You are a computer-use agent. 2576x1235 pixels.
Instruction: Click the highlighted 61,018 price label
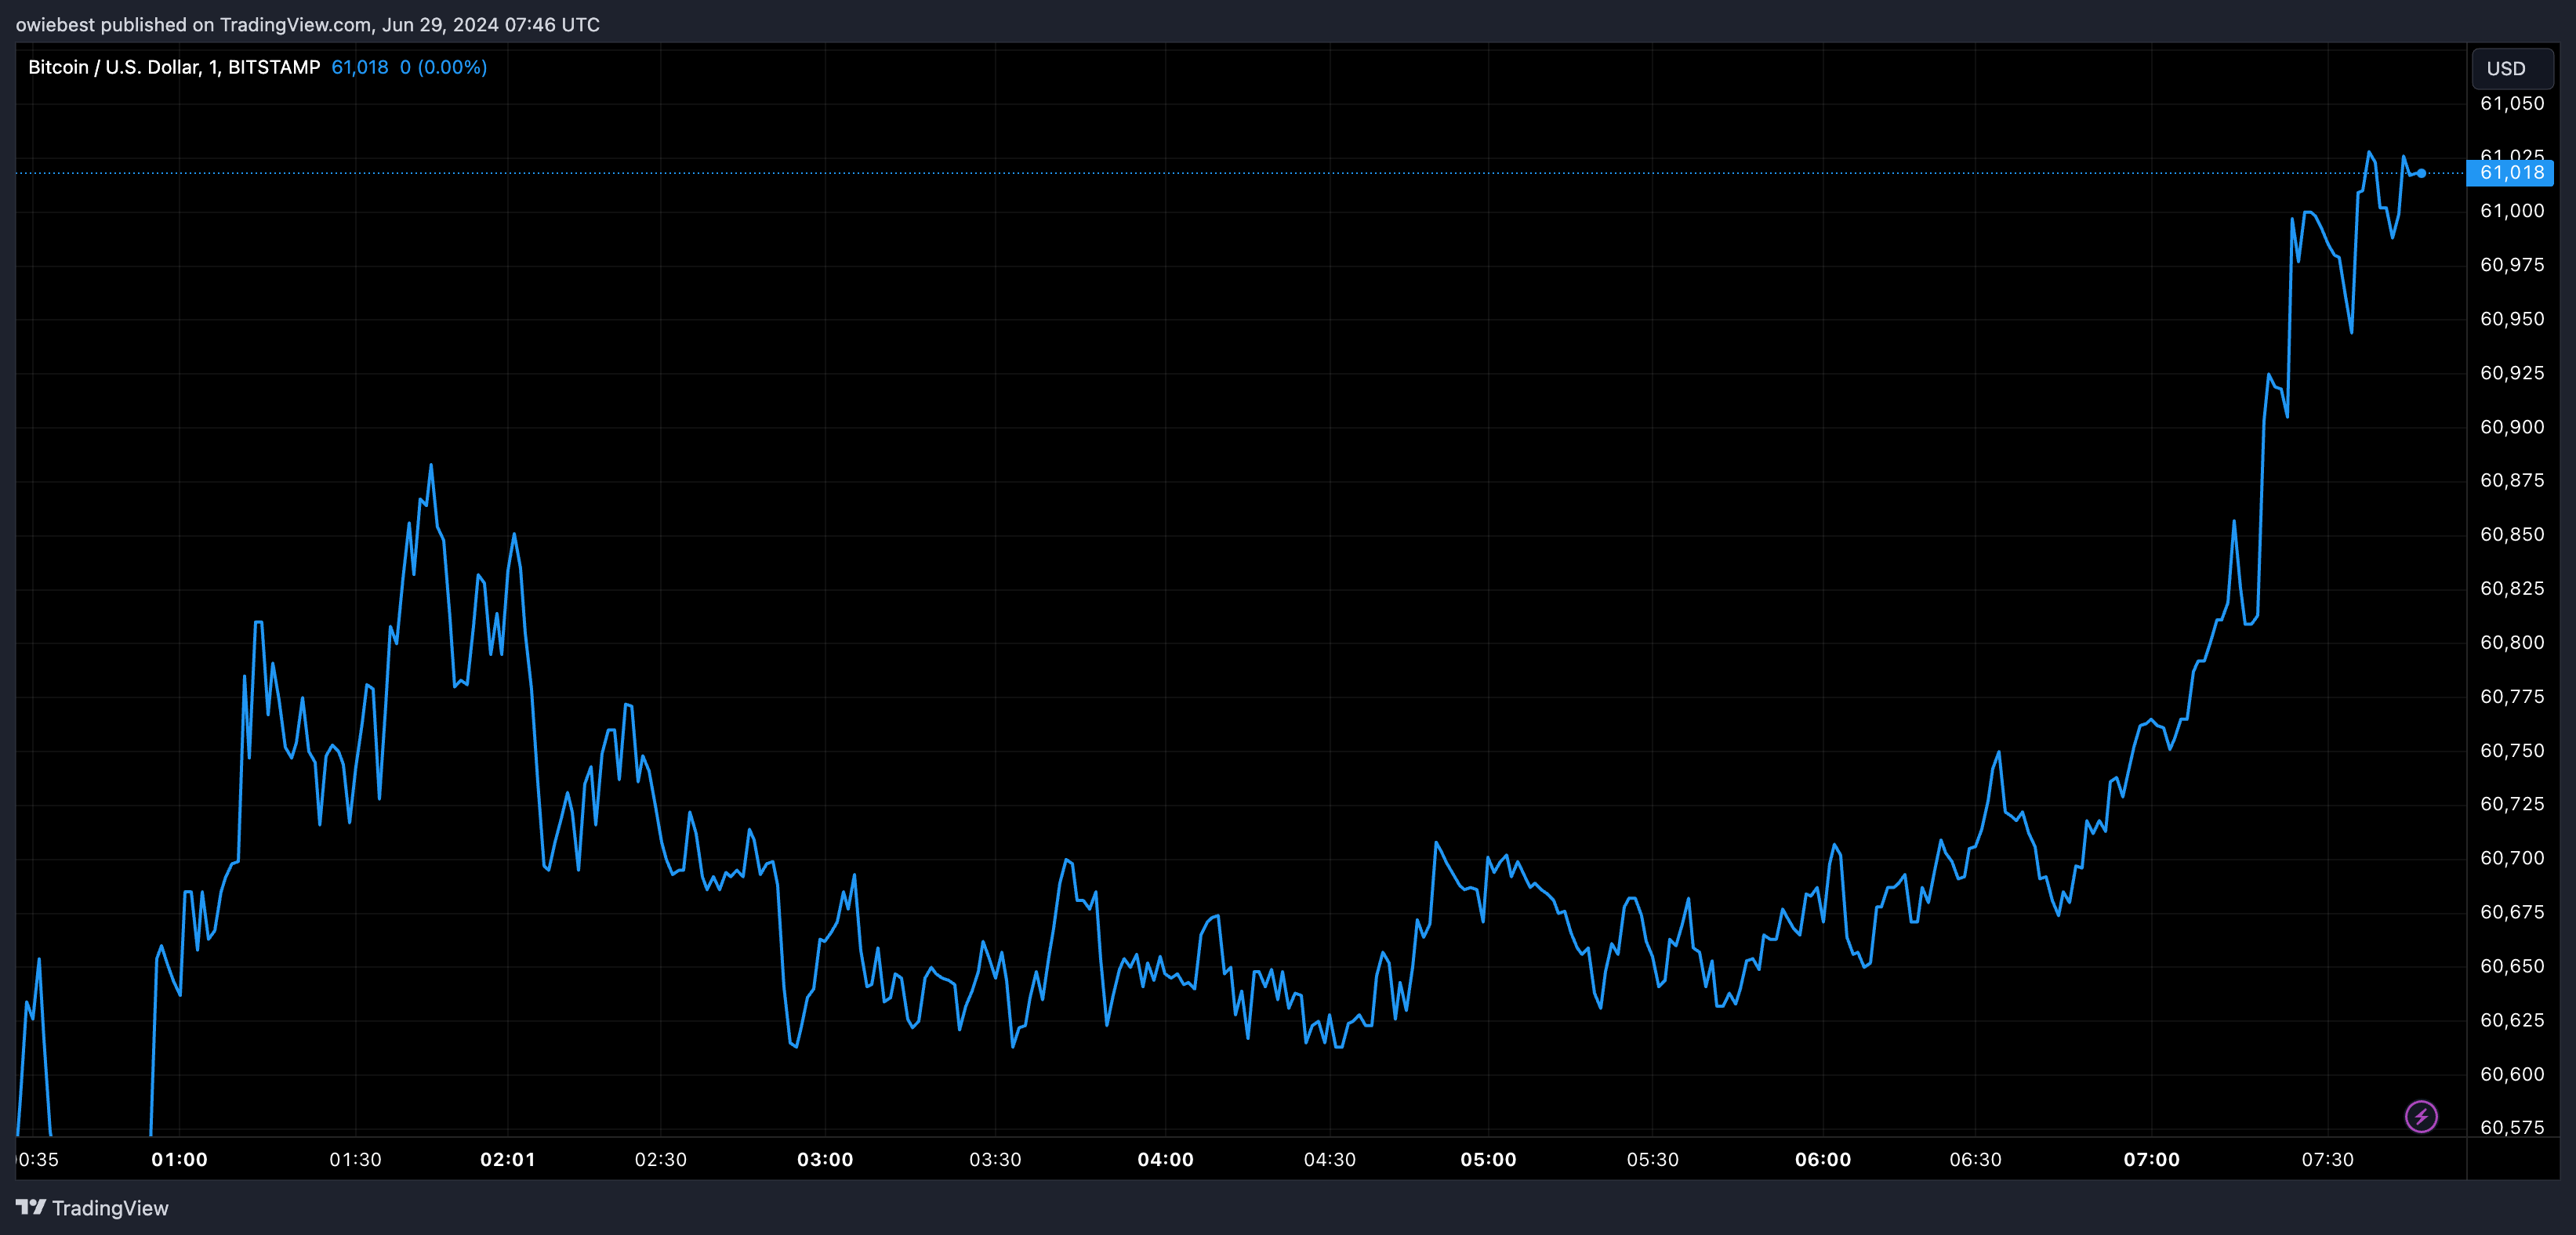point(2511,173)
